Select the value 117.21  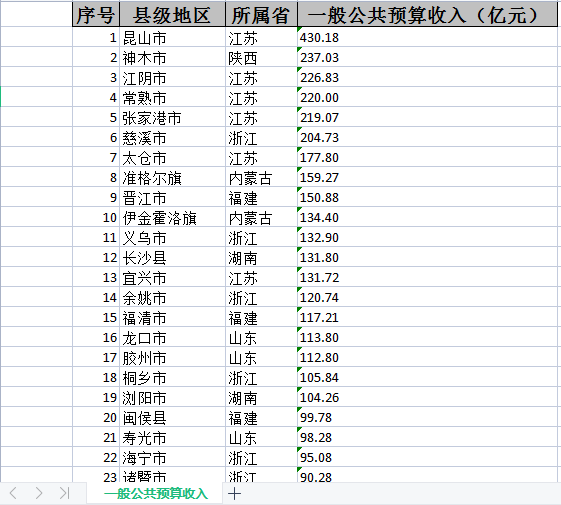point(427,318)
